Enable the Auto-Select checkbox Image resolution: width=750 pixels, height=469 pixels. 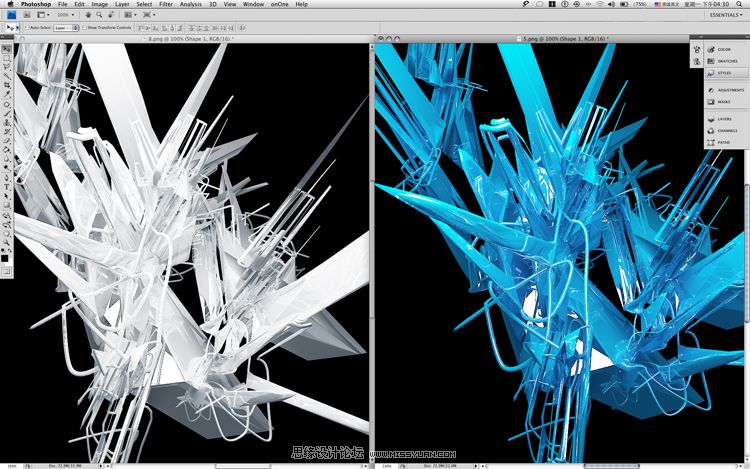[x=28, y=28]
